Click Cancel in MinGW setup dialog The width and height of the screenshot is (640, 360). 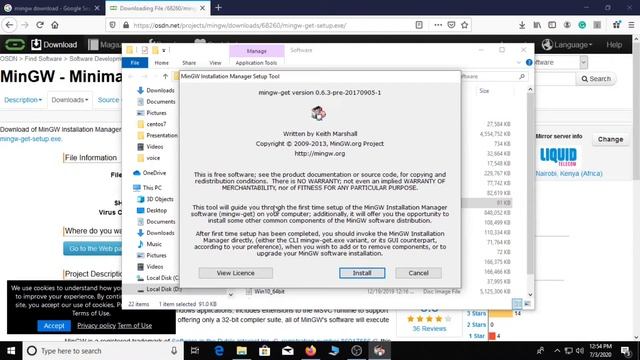418,273
